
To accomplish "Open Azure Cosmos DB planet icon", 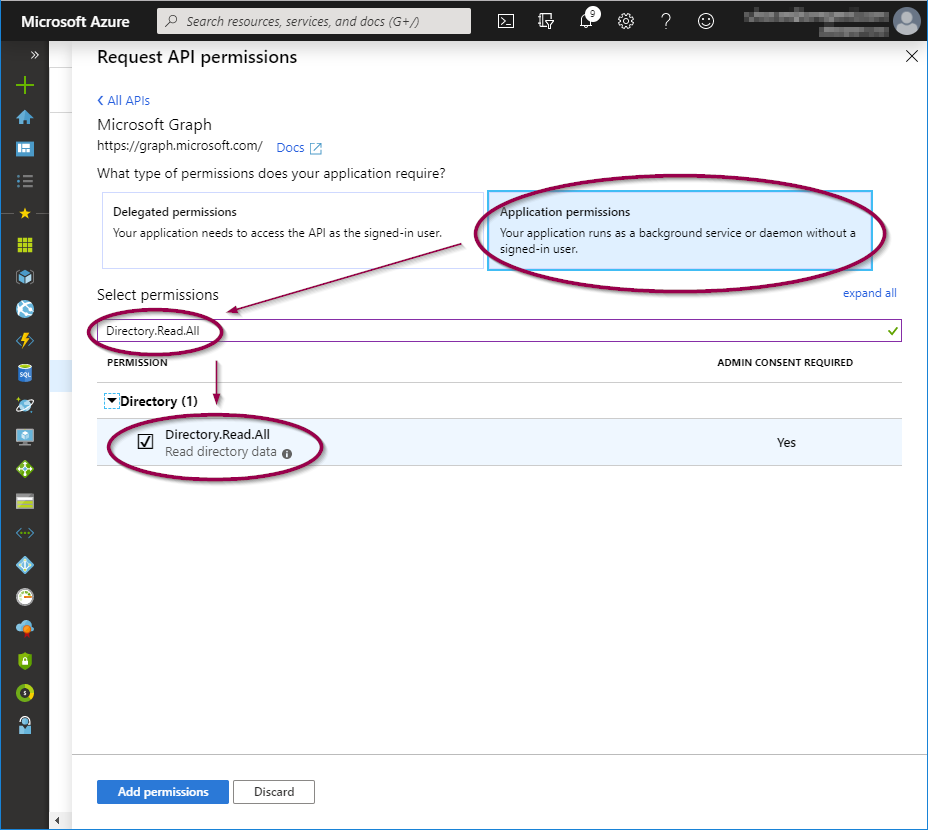I will [25, 405].
